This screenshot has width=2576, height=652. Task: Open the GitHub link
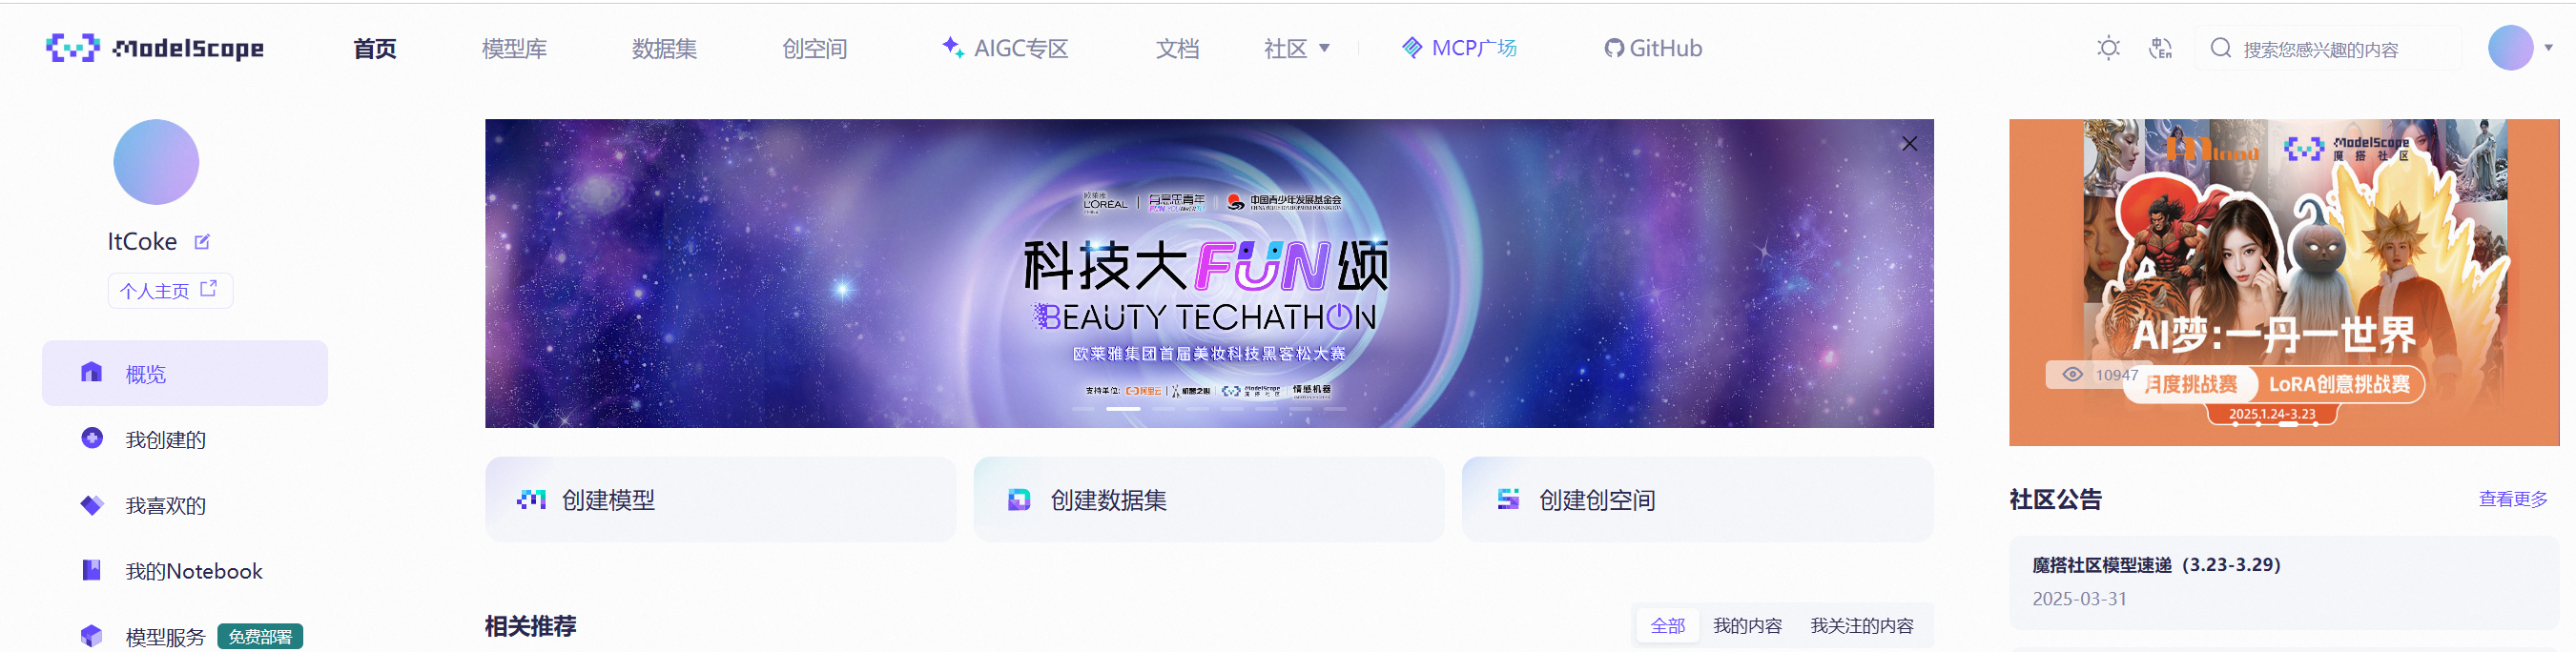tap(1653, 48)
